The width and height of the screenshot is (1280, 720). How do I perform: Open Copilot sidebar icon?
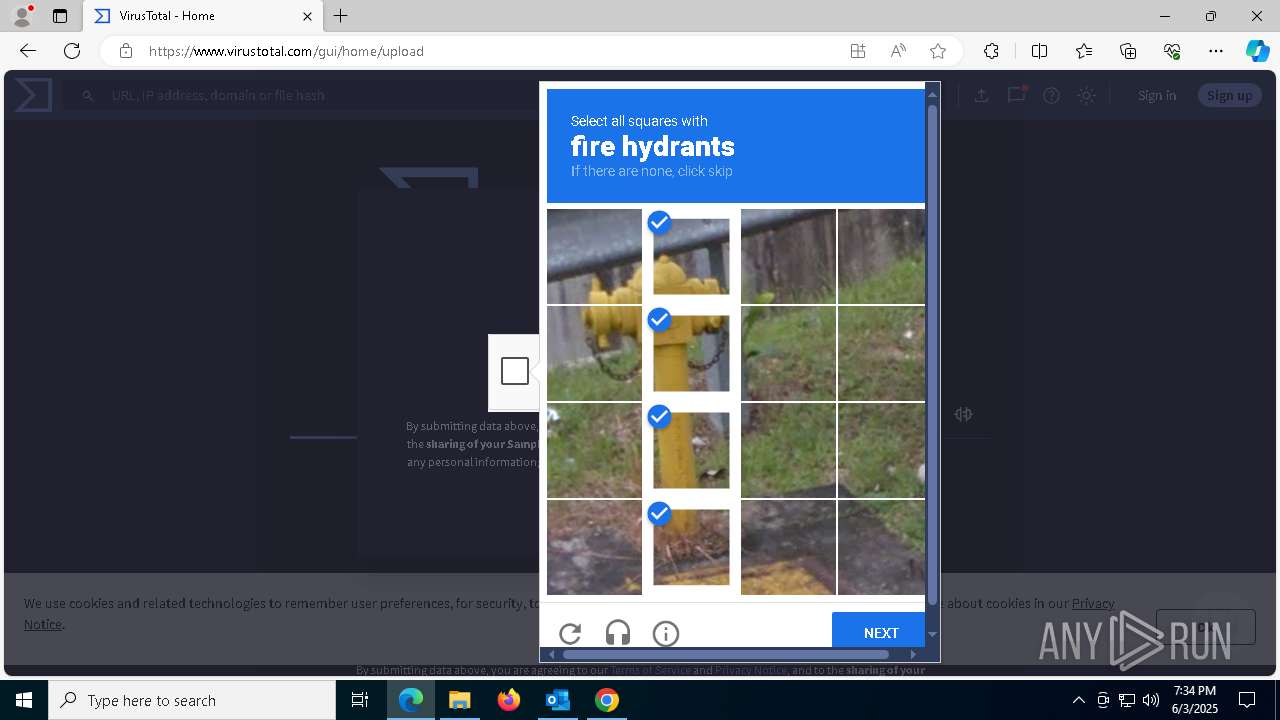click(x=1257, y=51)
